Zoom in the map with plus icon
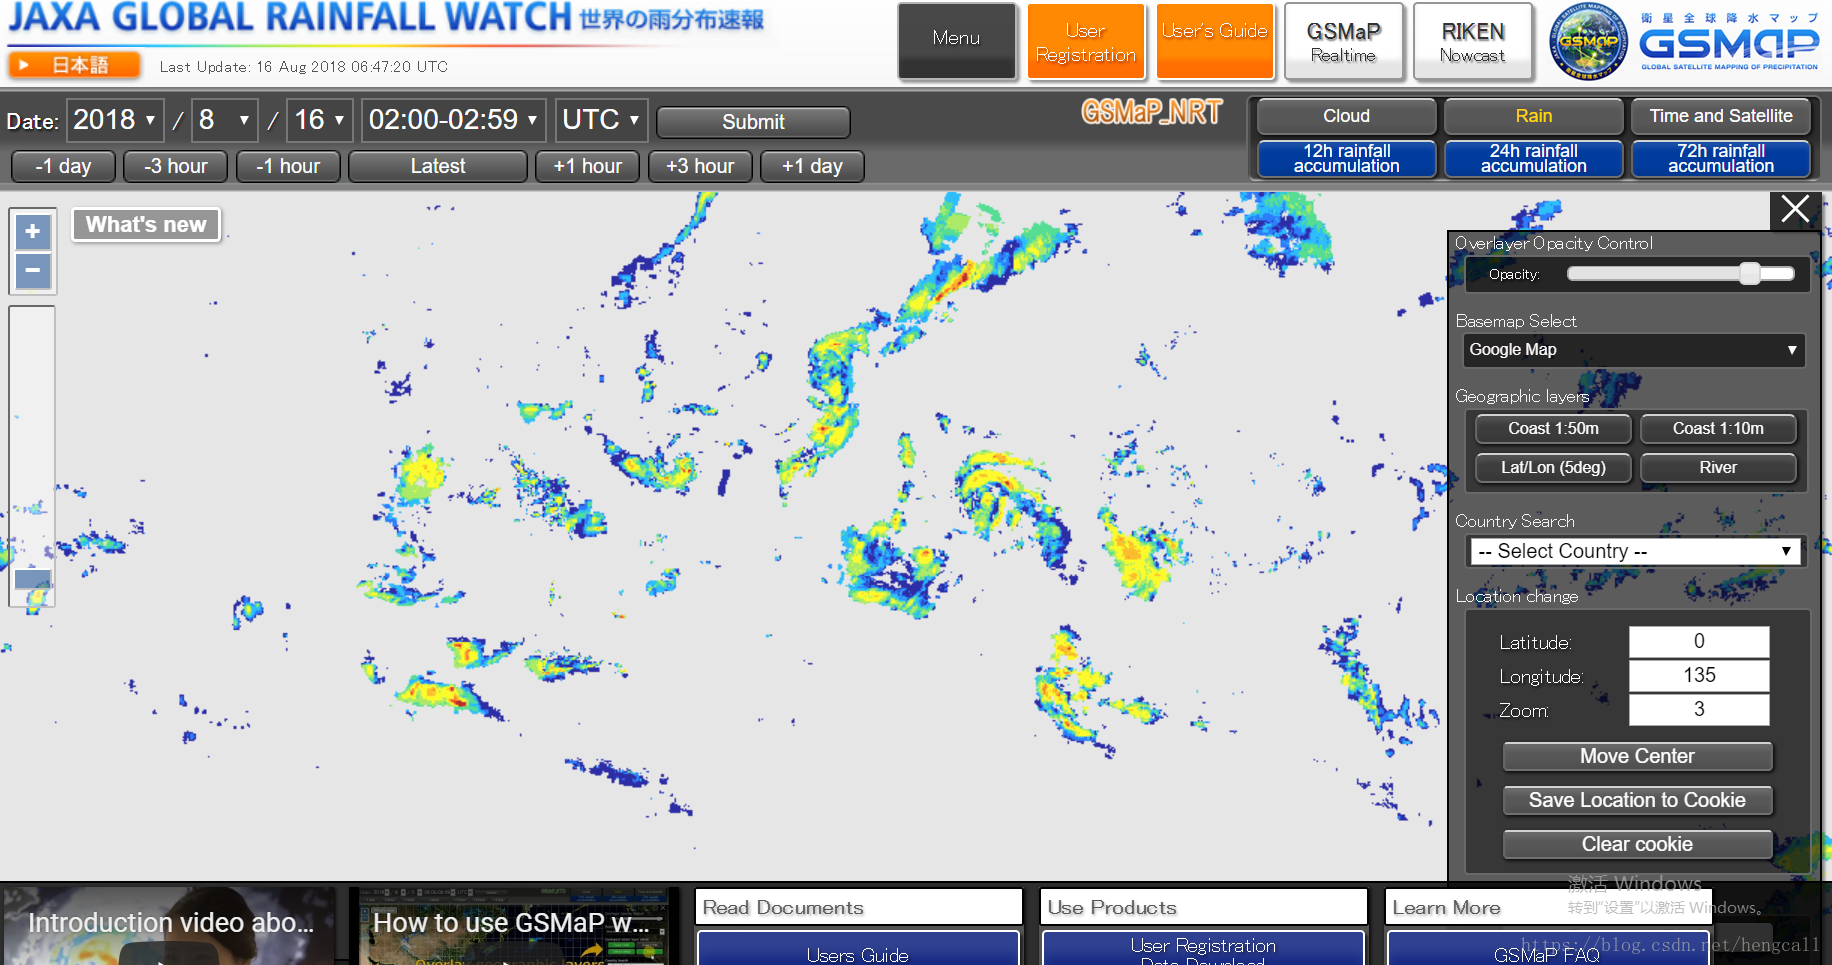The image size is (1832, 965). click(33, 232)
